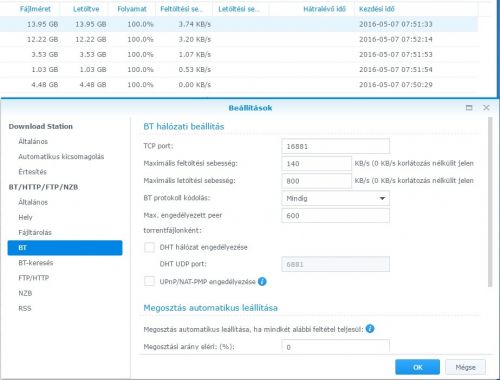Select the 1.03 GB download row
The image size is (500, 380).
click(239, 70)
